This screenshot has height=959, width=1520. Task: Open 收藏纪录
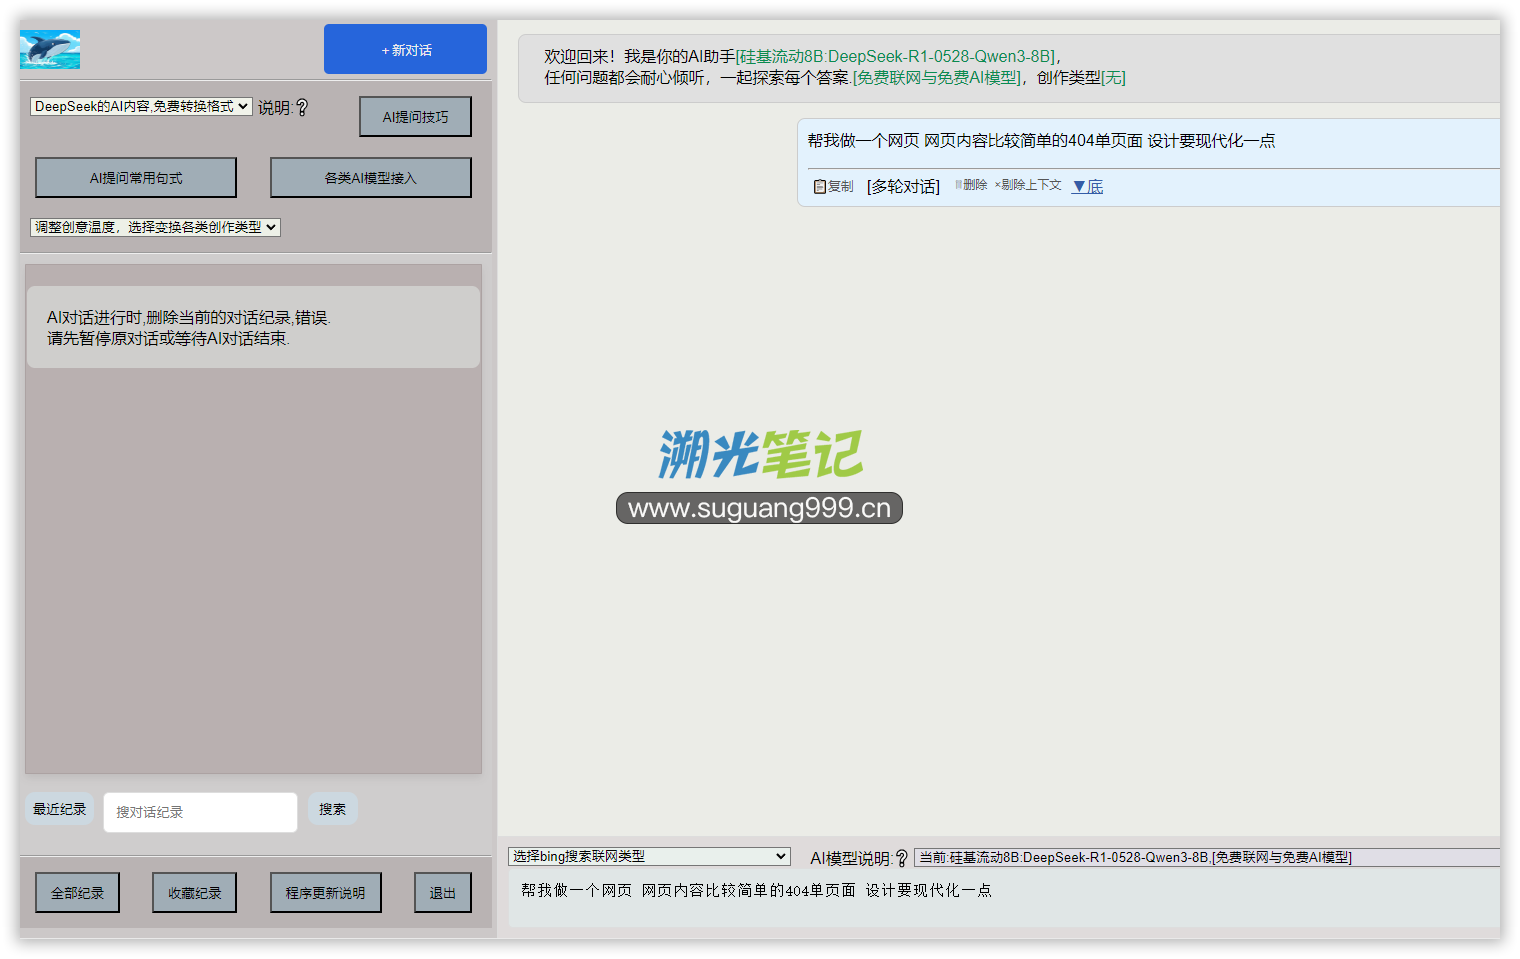(194, 893)
